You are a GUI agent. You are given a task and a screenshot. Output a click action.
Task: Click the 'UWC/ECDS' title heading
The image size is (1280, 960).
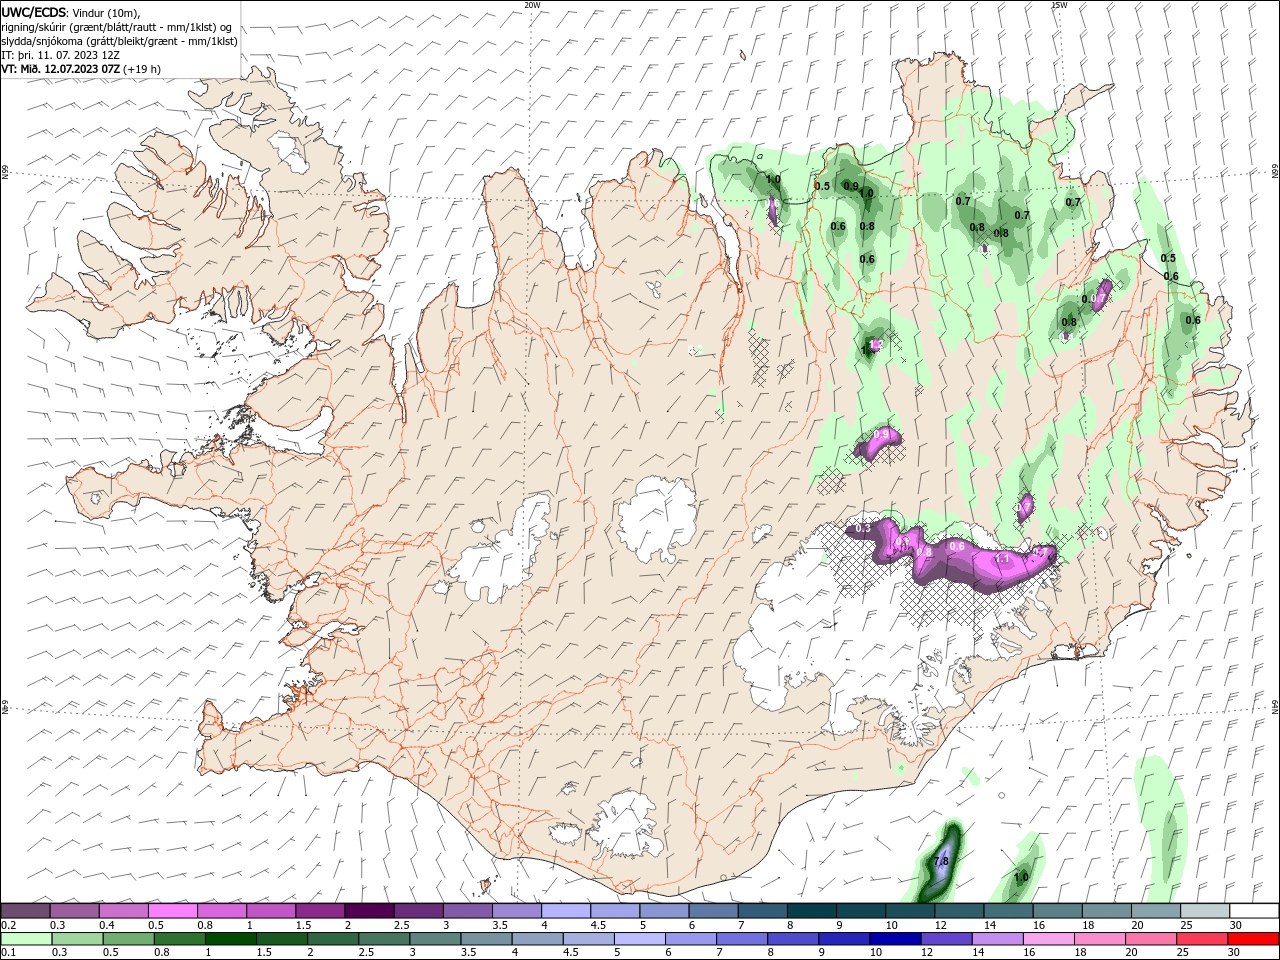point(35,11)
